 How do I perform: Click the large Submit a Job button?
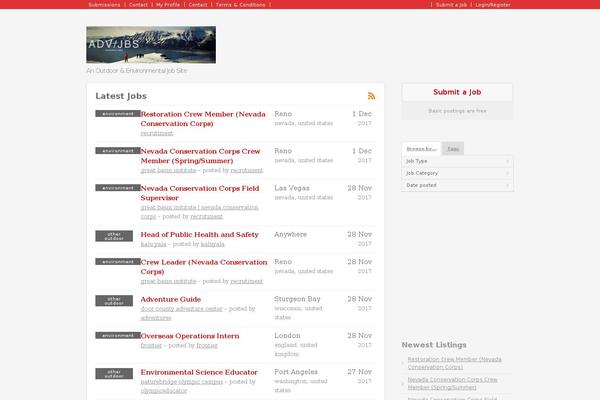click(457, 92)
